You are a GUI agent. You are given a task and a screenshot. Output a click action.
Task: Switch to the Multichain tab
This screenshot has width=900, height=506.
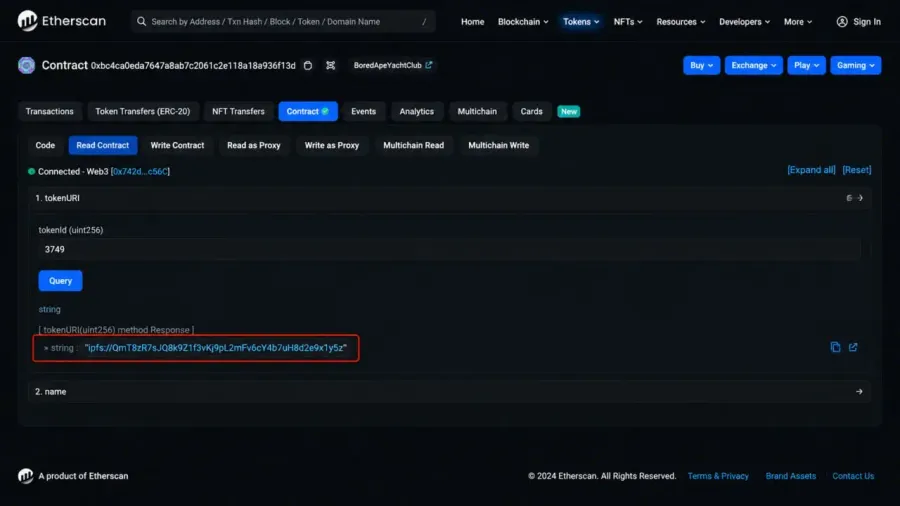[x=477, y=111]
